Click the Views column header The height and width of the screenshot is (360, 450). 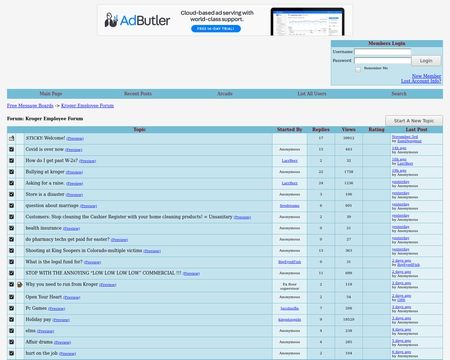348,129
